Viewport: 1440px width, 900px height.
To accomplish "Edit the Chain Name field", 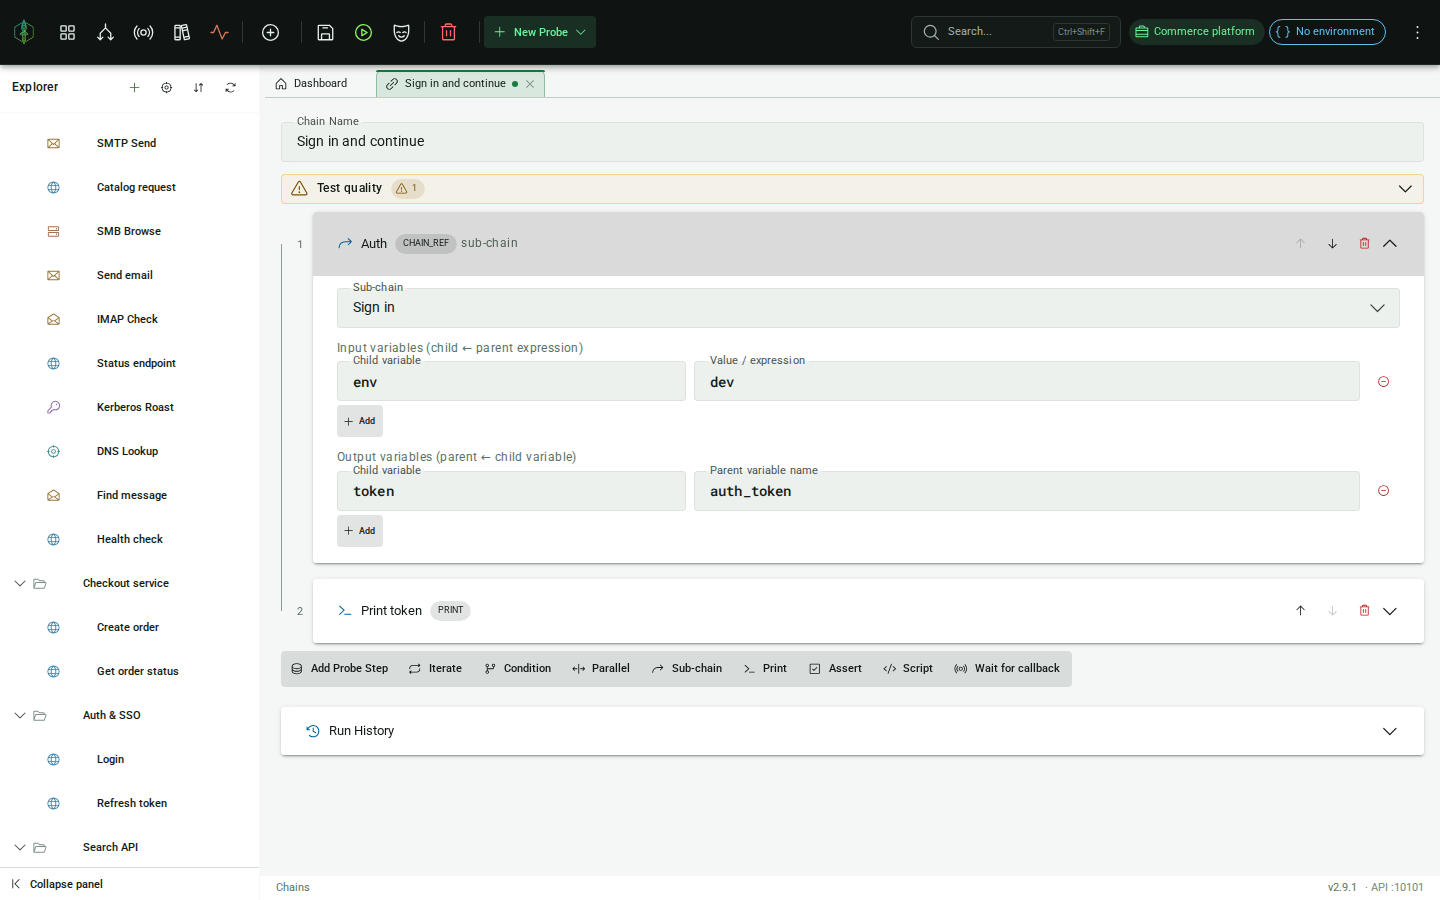I will pyautogui.click(x=852, y=142).
